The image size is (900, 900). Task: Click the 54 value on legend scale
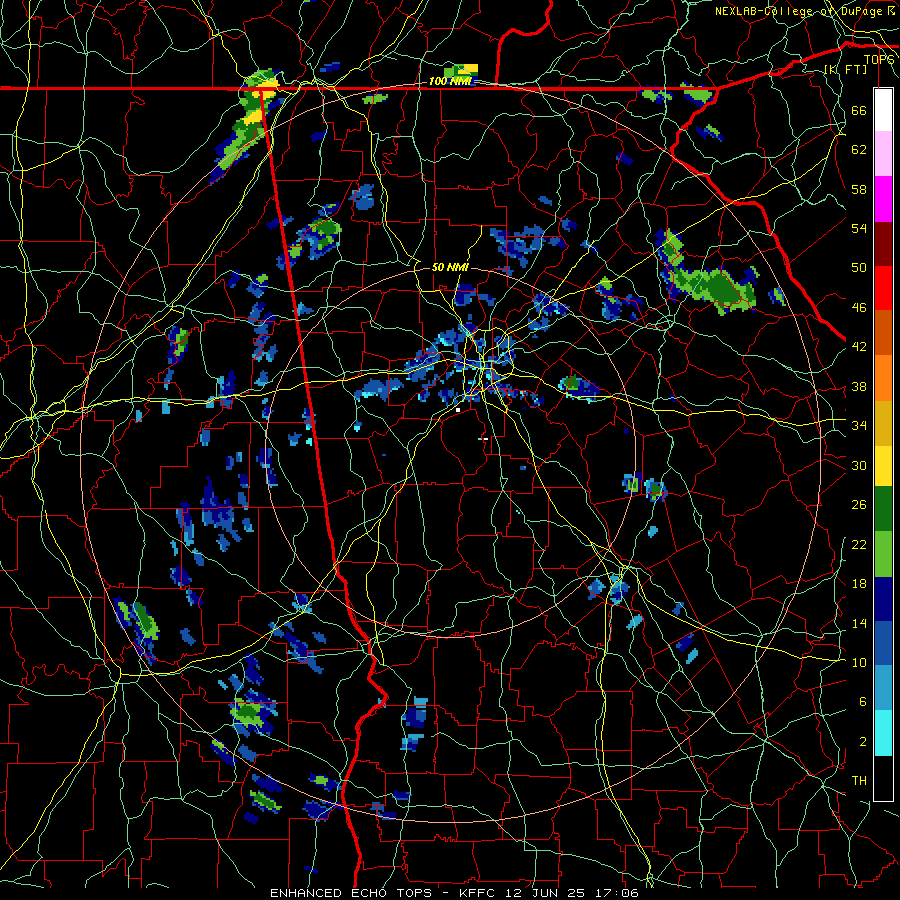(859, 228)
